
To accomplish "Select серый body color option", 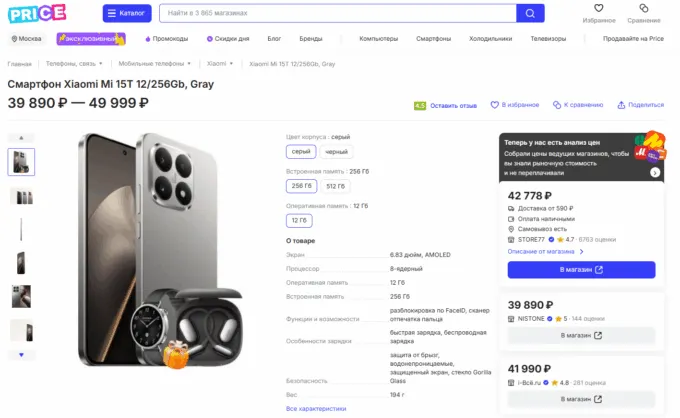I will tap(301, 152).
